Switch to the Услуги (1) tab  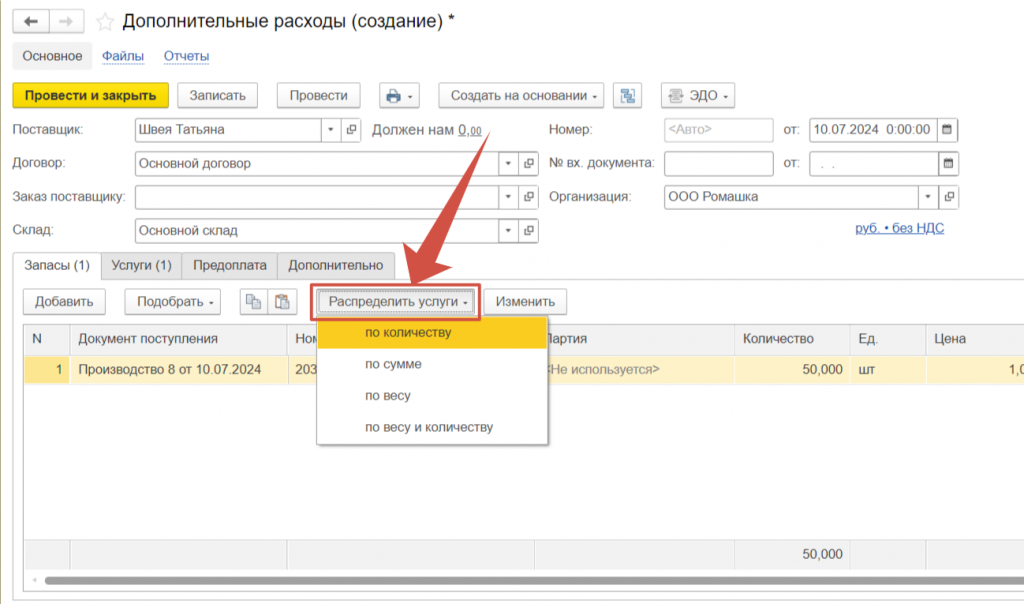tap(141, 265)
